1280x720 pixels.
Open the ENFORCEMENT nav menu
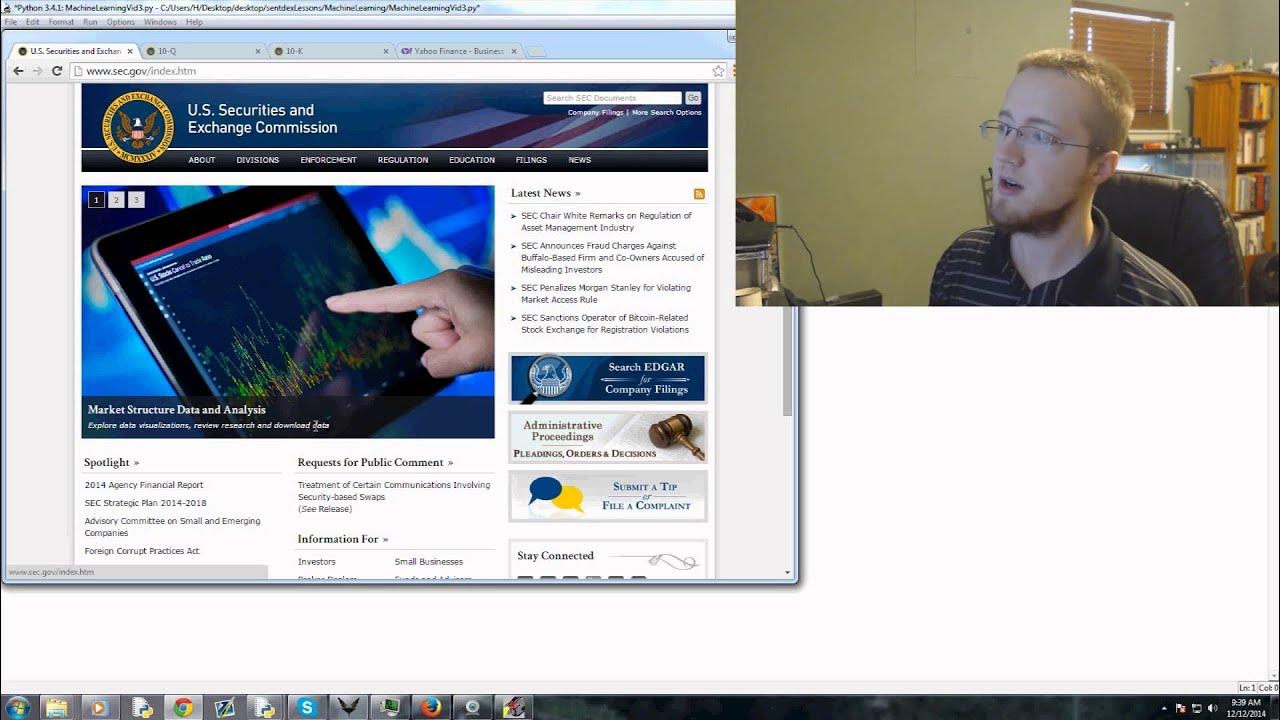click(x=328, y=160)
